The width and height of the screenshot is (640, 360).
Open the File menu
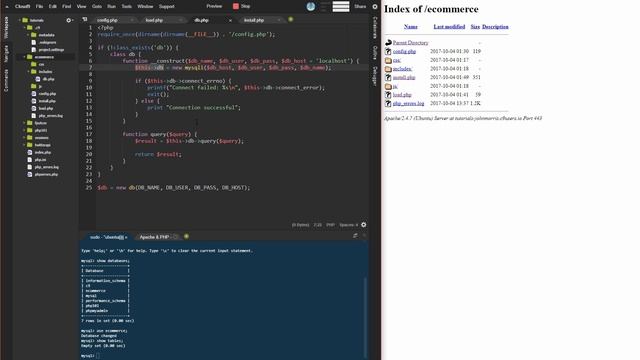coord(39,7)
